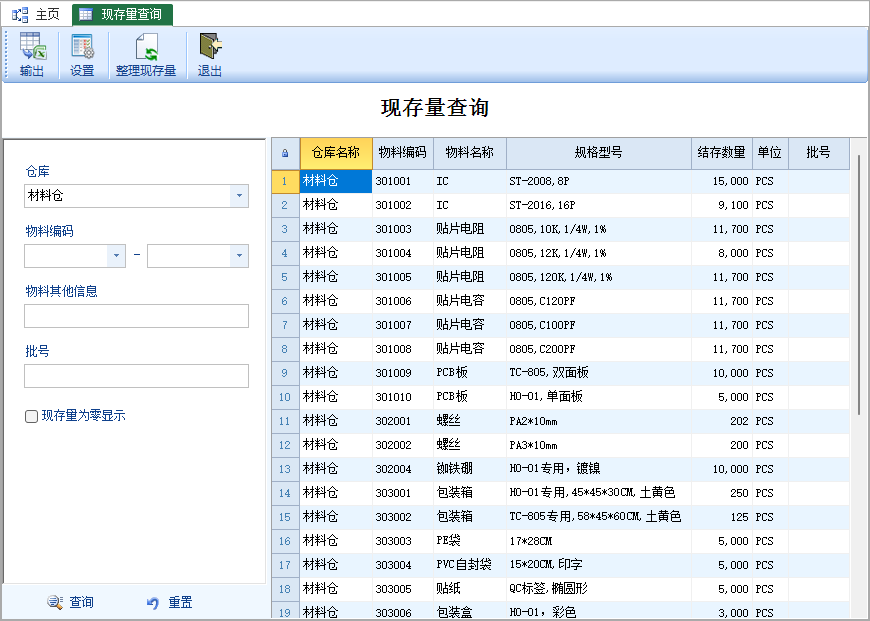Click the 材料仓 cell in row 1
The height and width of the screenshot is (621, 870).
336,181
